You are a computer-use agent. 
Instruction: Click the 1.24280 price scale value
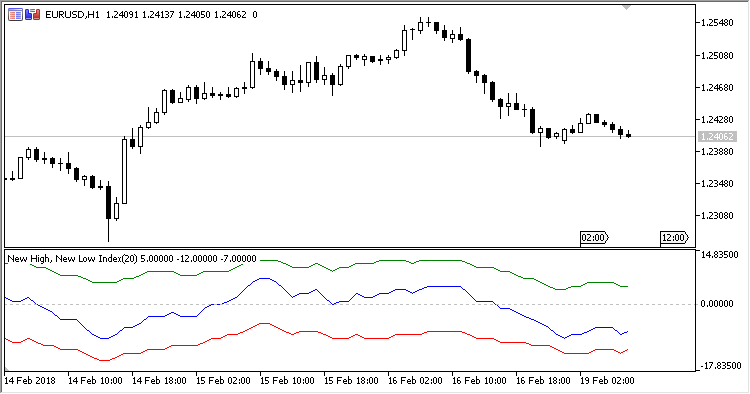click(717, 120)
